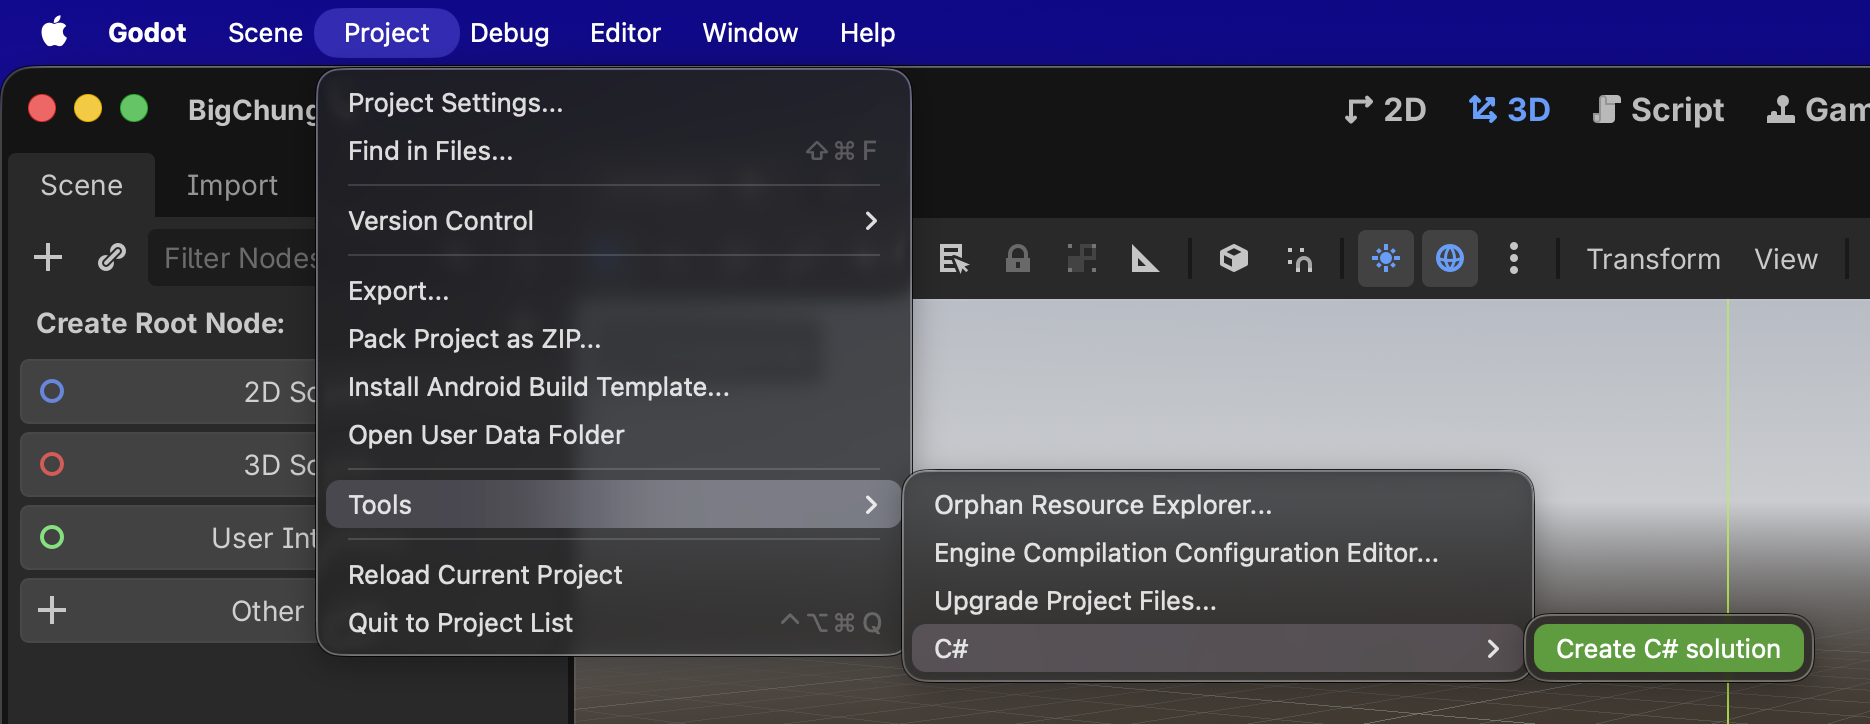Toggle the snap magnet icon
Screen dimensions: 1870x724
pos(1299,259)
